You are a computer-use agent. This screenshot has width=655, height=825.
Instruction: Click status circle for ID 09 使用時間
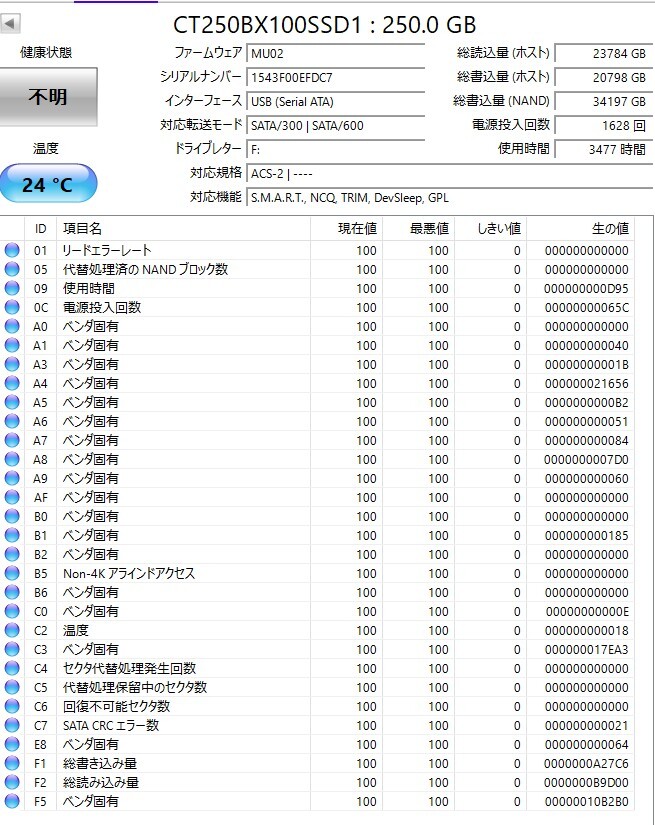click(x=12, y=288)
